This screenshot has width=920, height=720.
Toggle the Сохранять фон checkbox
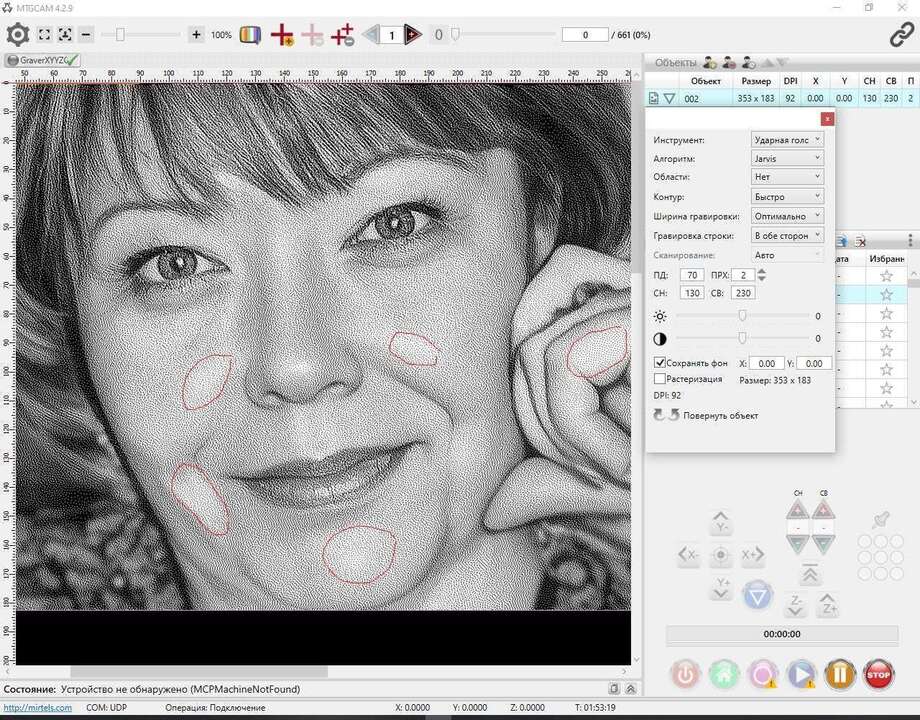(660, 363)
